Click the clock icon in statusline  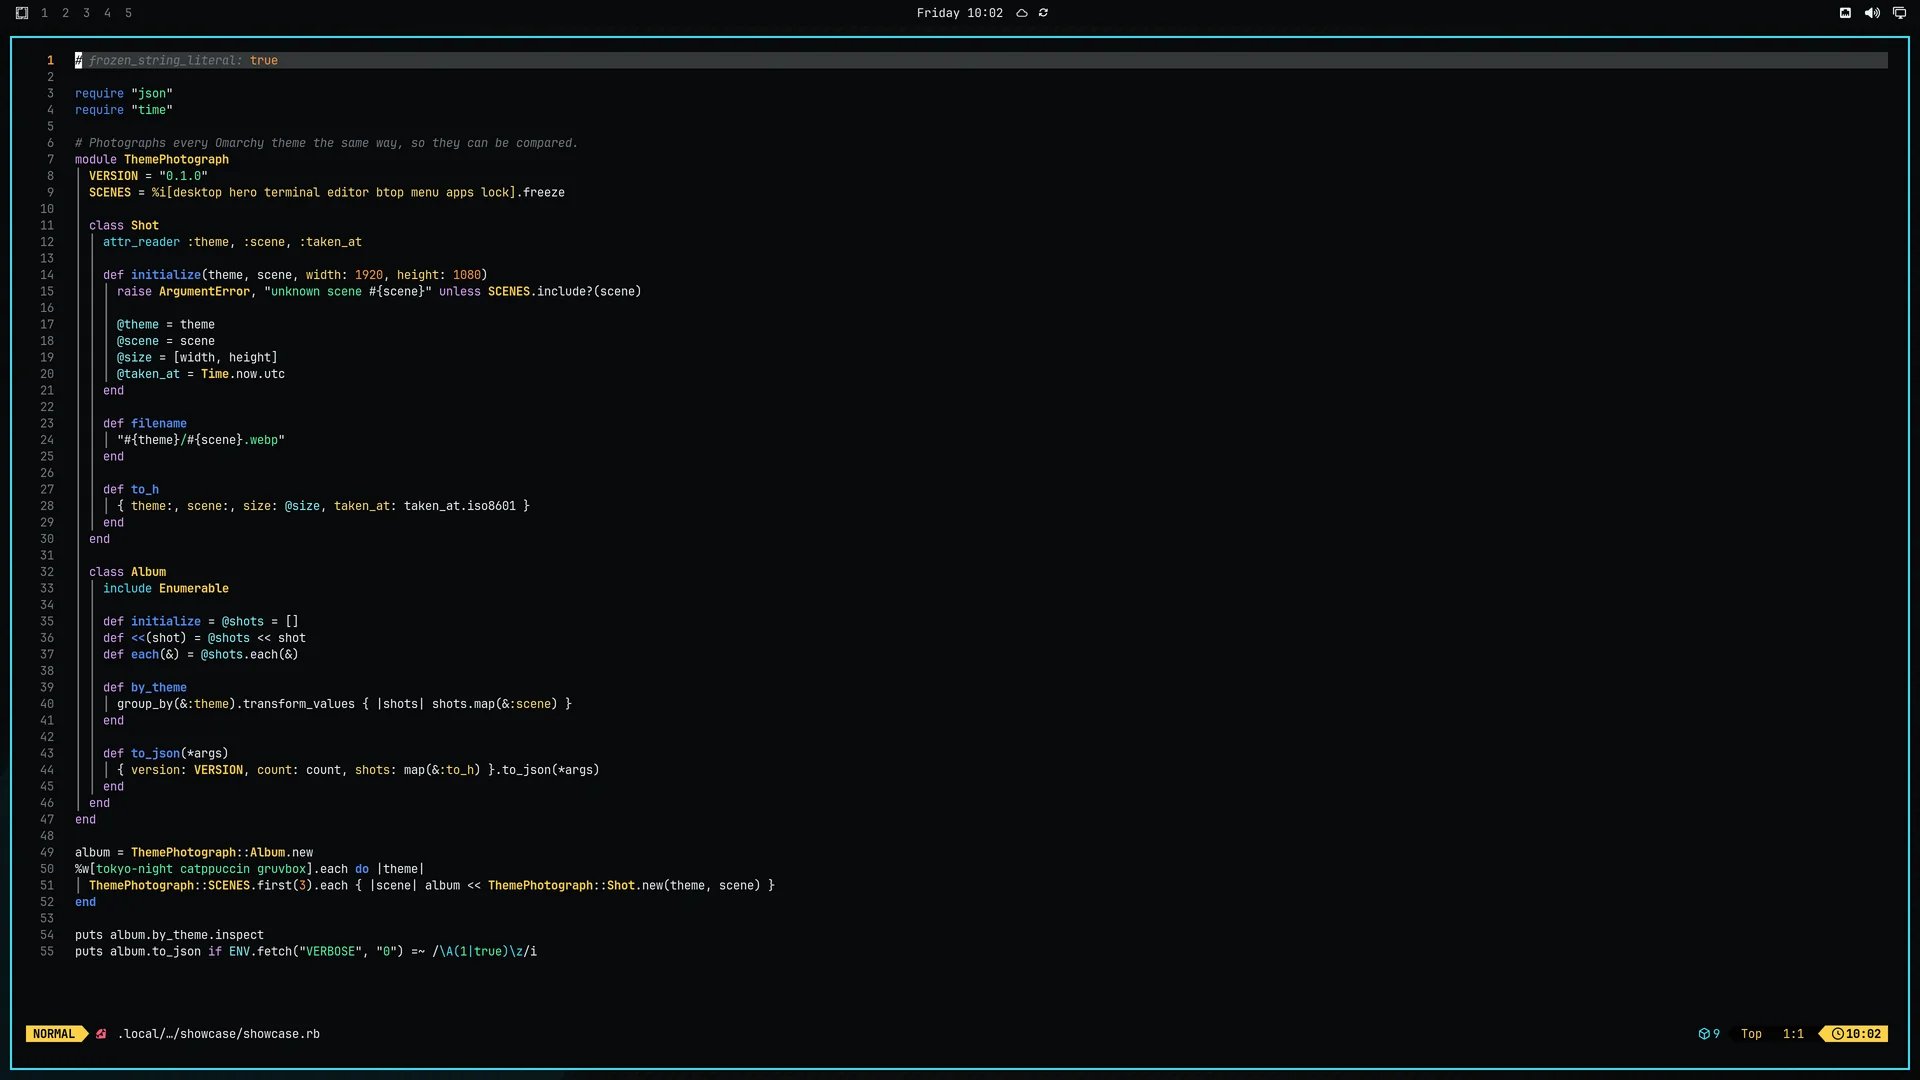(1837, 1034)
